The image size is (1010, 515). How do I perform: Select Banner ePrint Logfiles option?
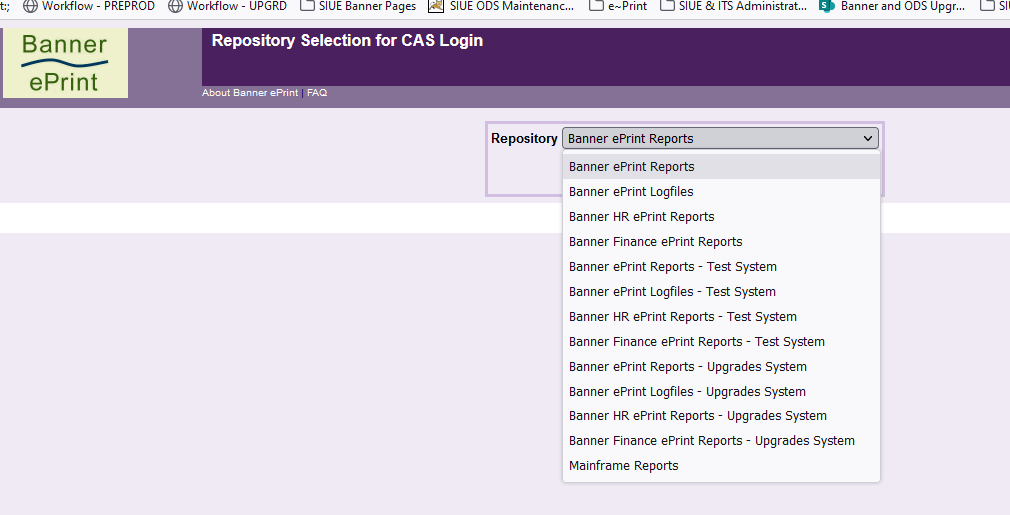tap(631, 192)
